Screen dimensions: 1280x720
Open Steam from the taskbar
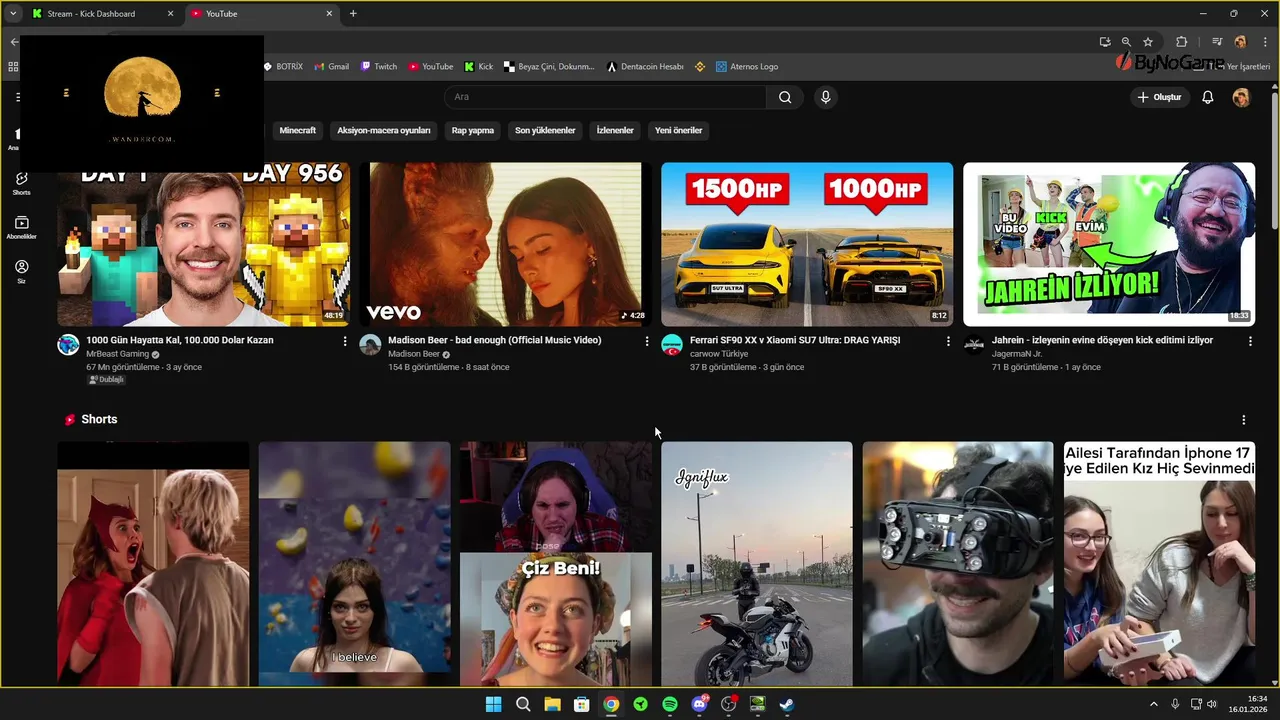point(788,704)
